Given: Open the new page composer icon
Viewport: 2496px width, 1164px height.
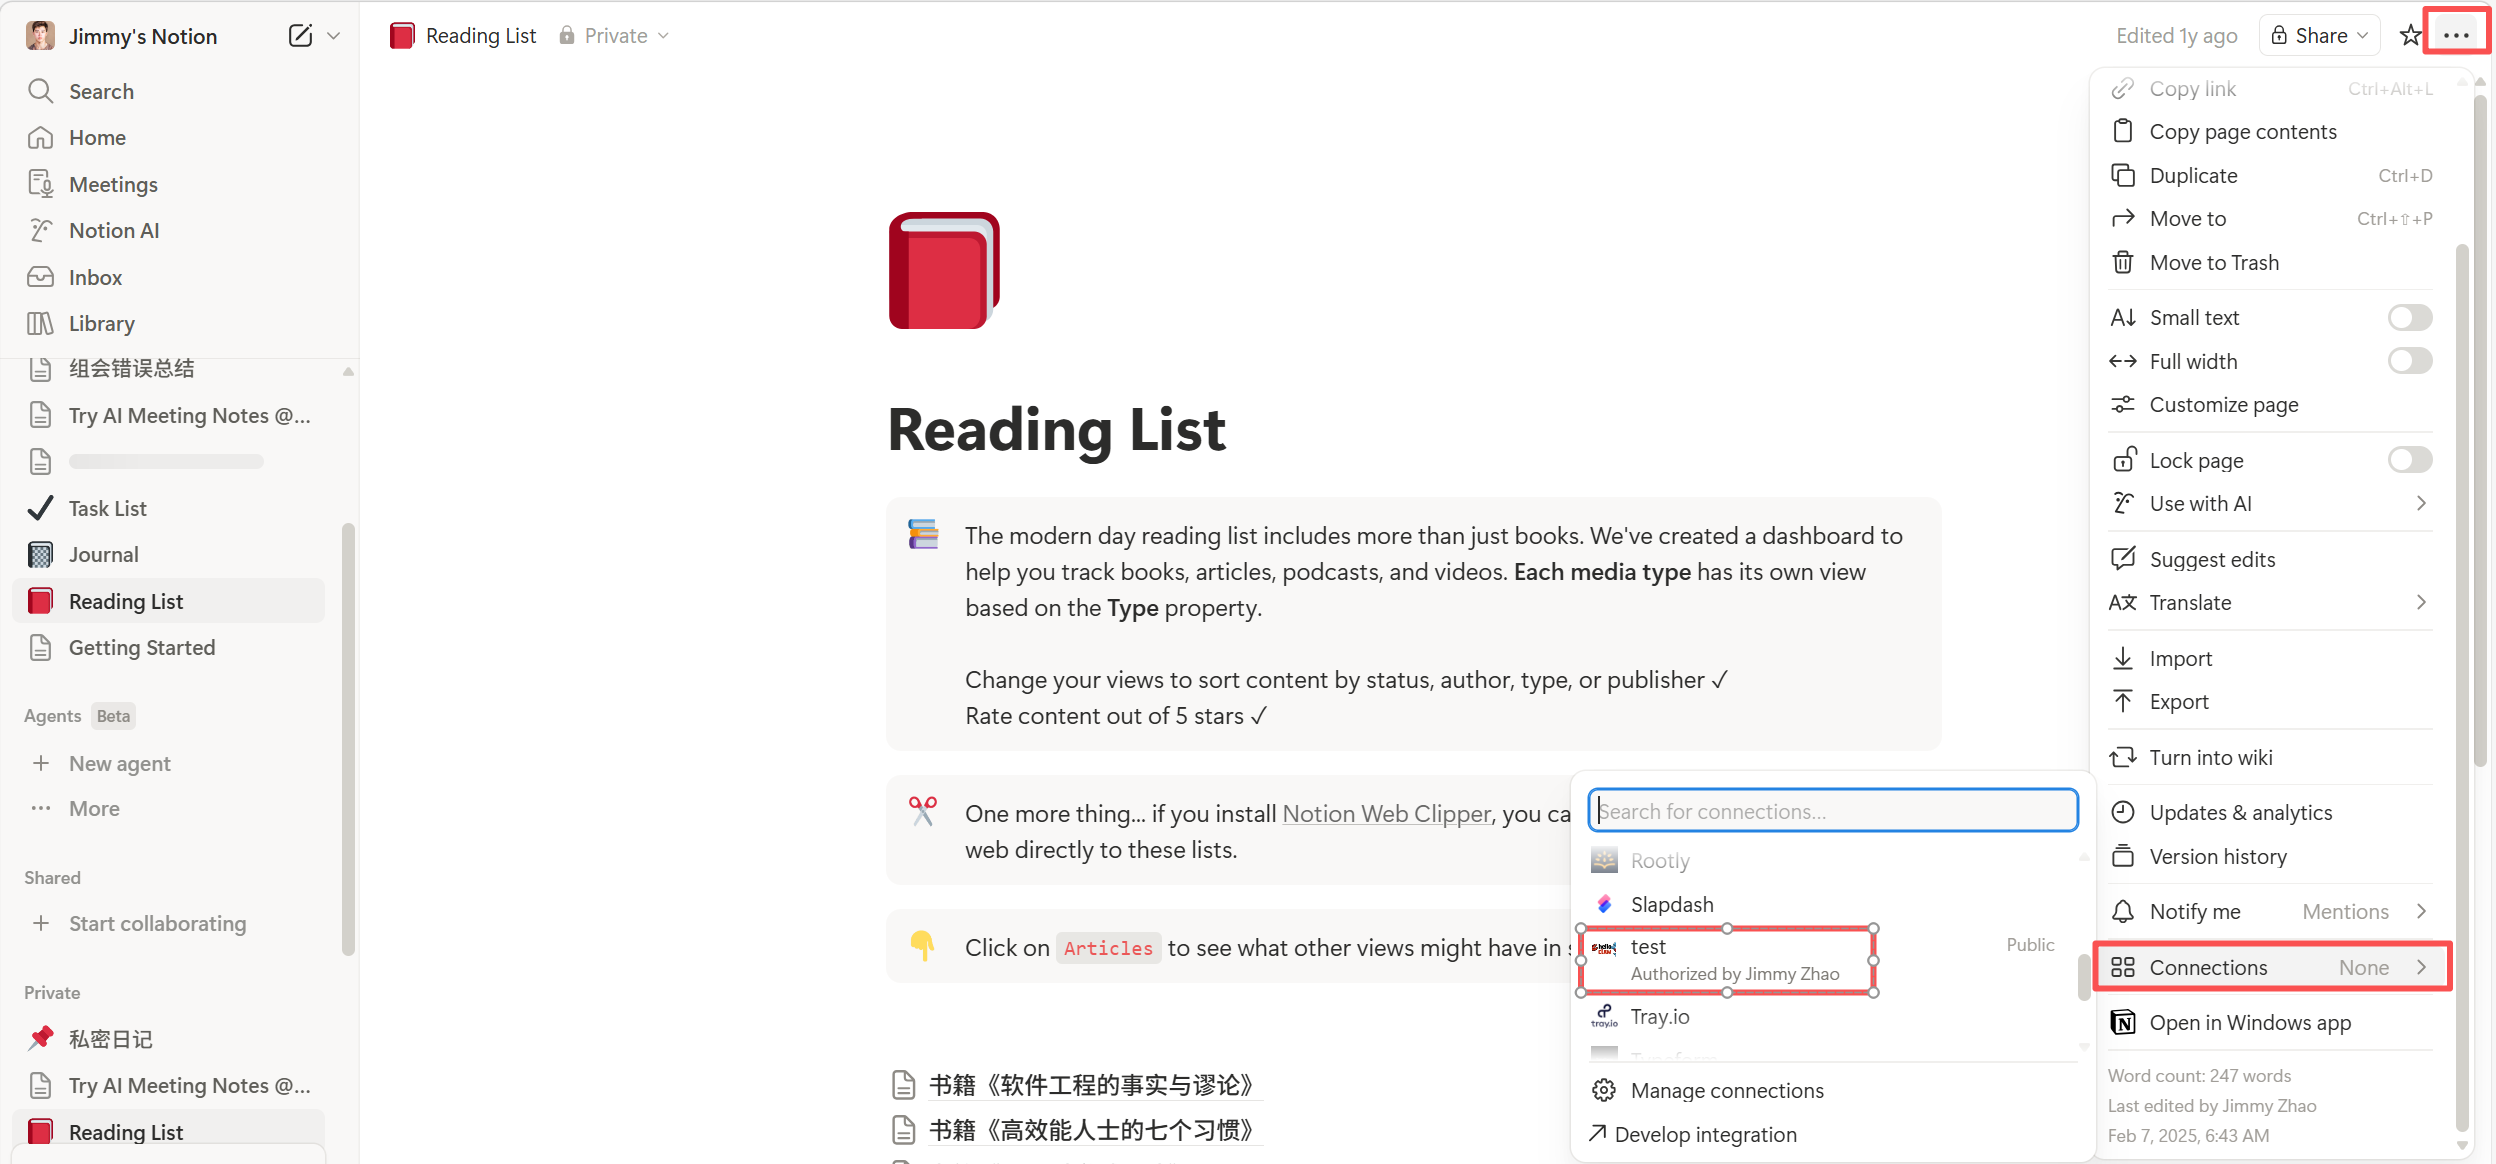Looking at the screenshot, I should [x=299, y=35].
